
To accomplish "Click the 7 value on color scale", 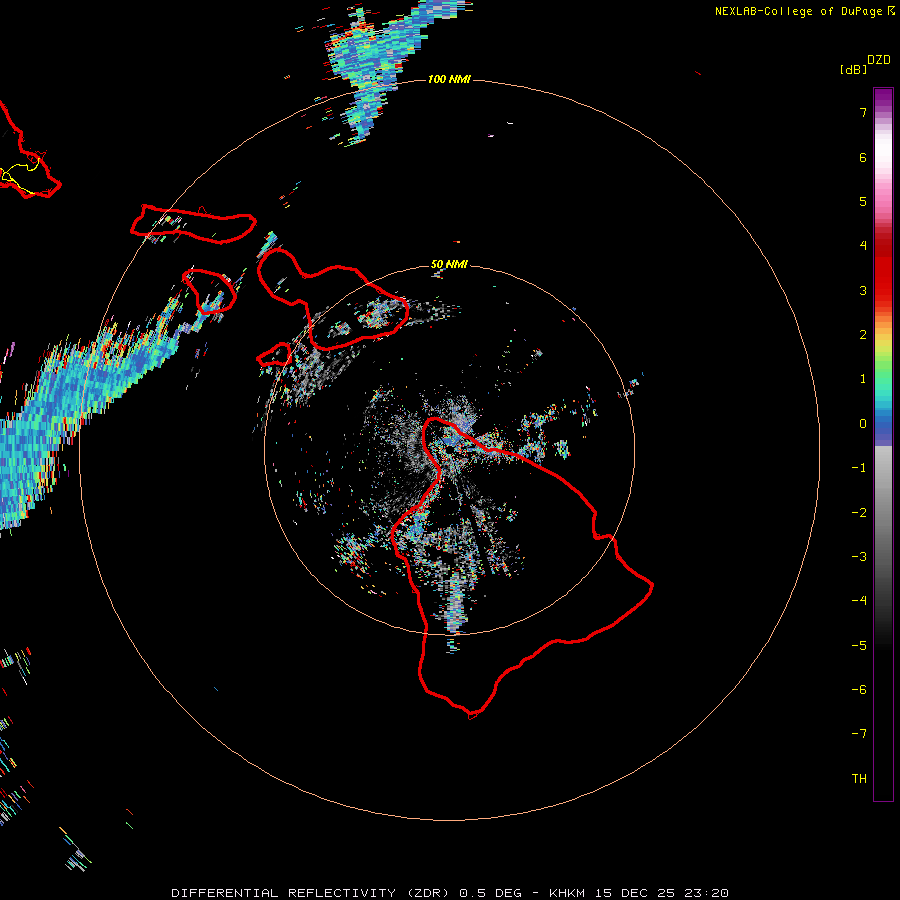I will [863, 112].
